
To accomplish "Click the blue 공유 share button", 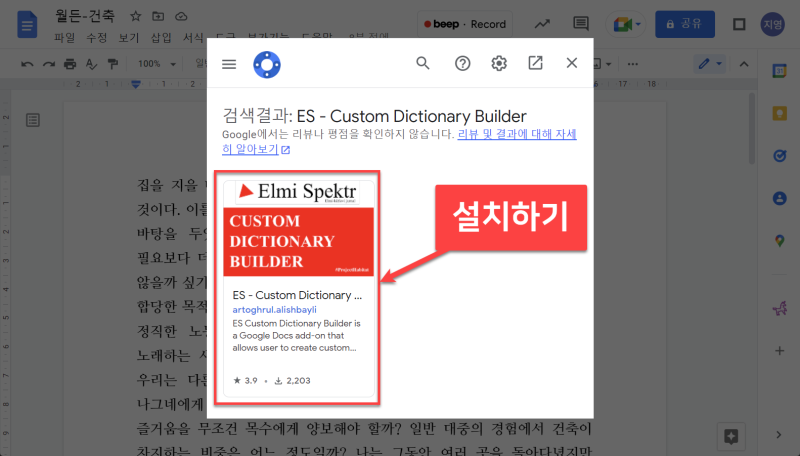I will click(685, 24).
